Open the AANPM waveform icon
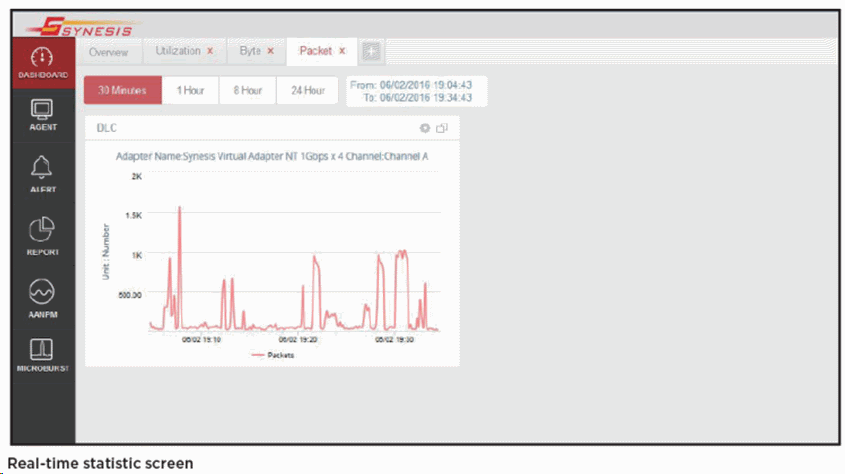The width and height of the screenshot is (845, 474). coord(42,295)
